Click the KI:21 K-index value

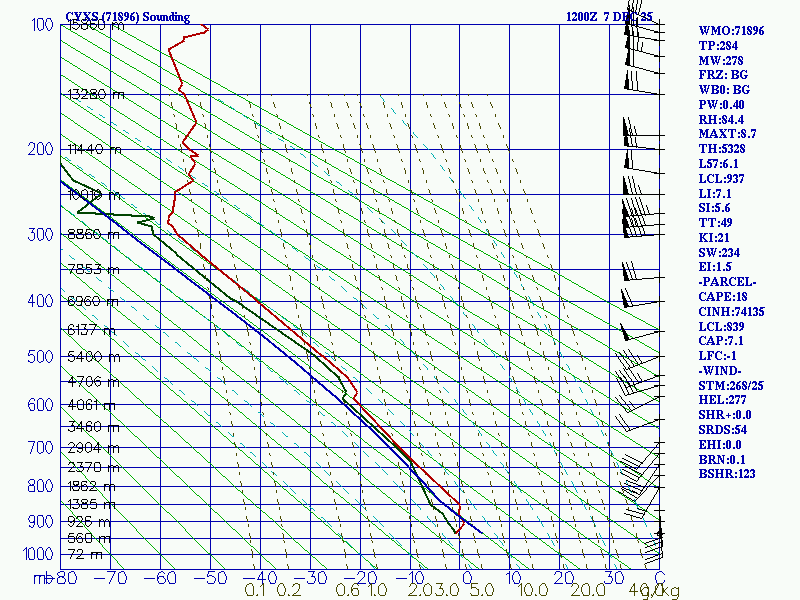point(714,237)
